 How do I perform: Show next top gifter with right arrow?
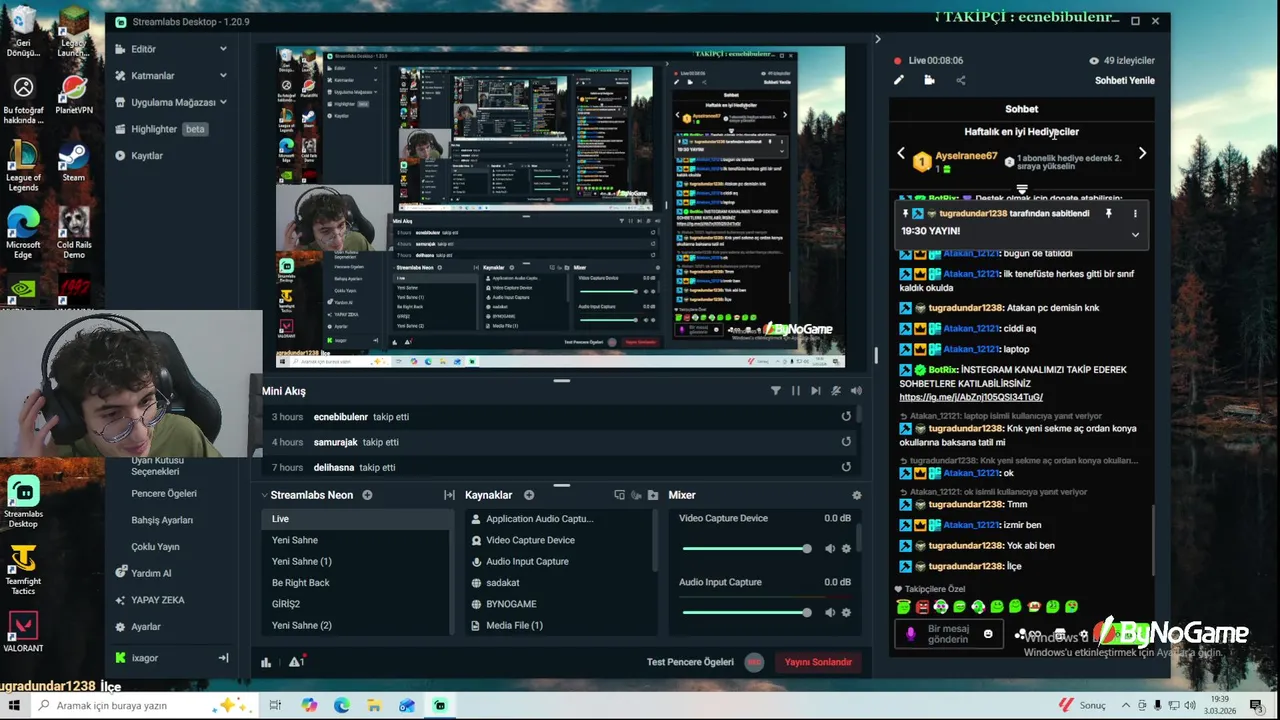(1142, 153)
